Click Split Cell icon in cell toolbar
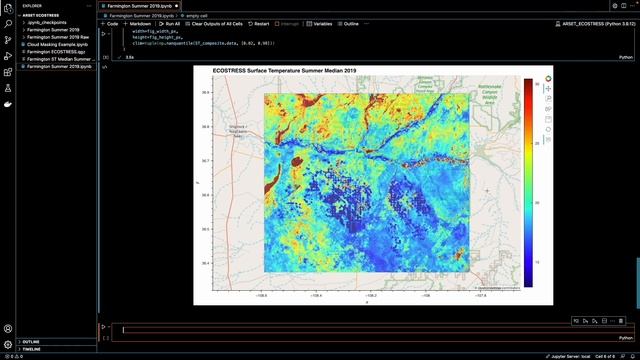The image size is (640, 360). tap(604, 321)
